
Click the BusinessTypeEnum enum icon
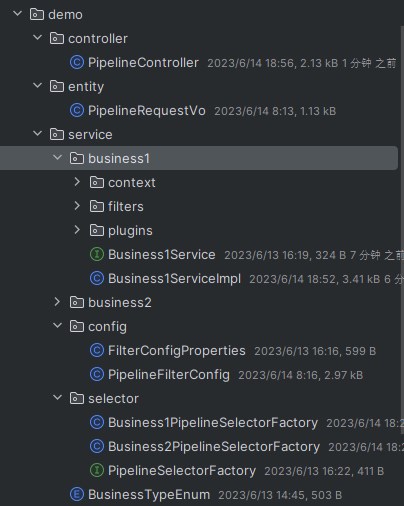[x=77, y=494]
